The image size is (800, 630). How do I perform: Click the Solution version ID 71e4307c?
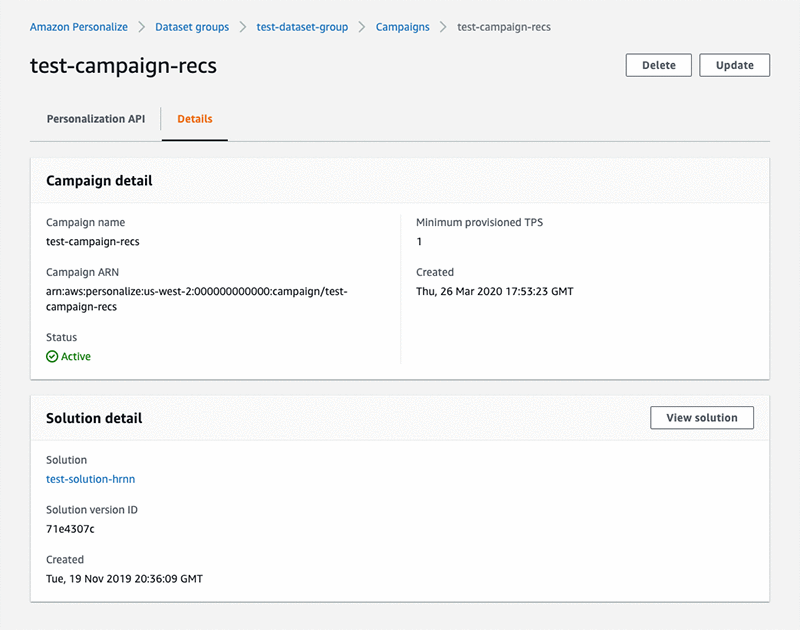(70, 529)
